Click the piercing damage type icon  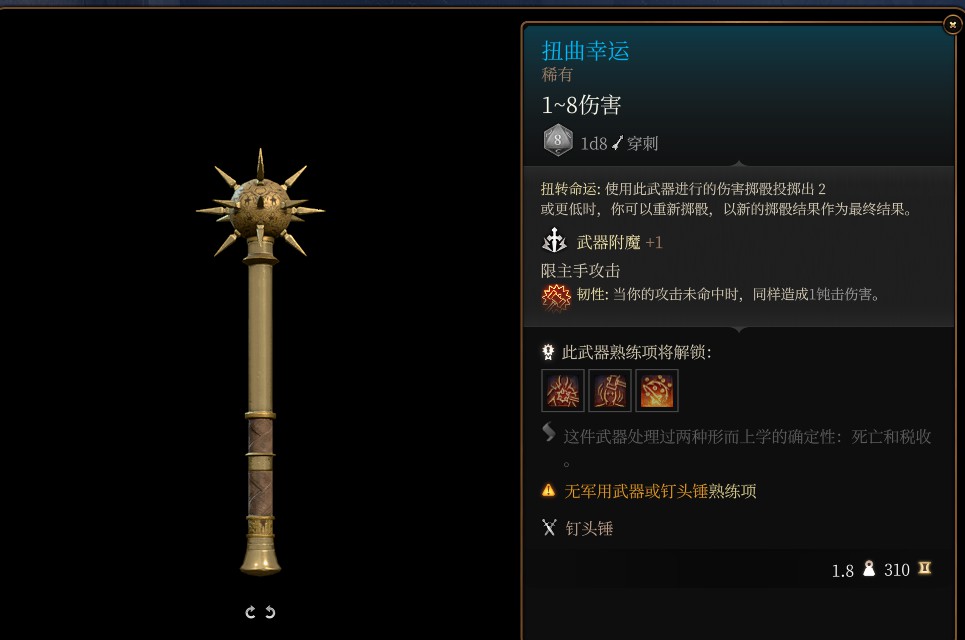tap(617, 143)
